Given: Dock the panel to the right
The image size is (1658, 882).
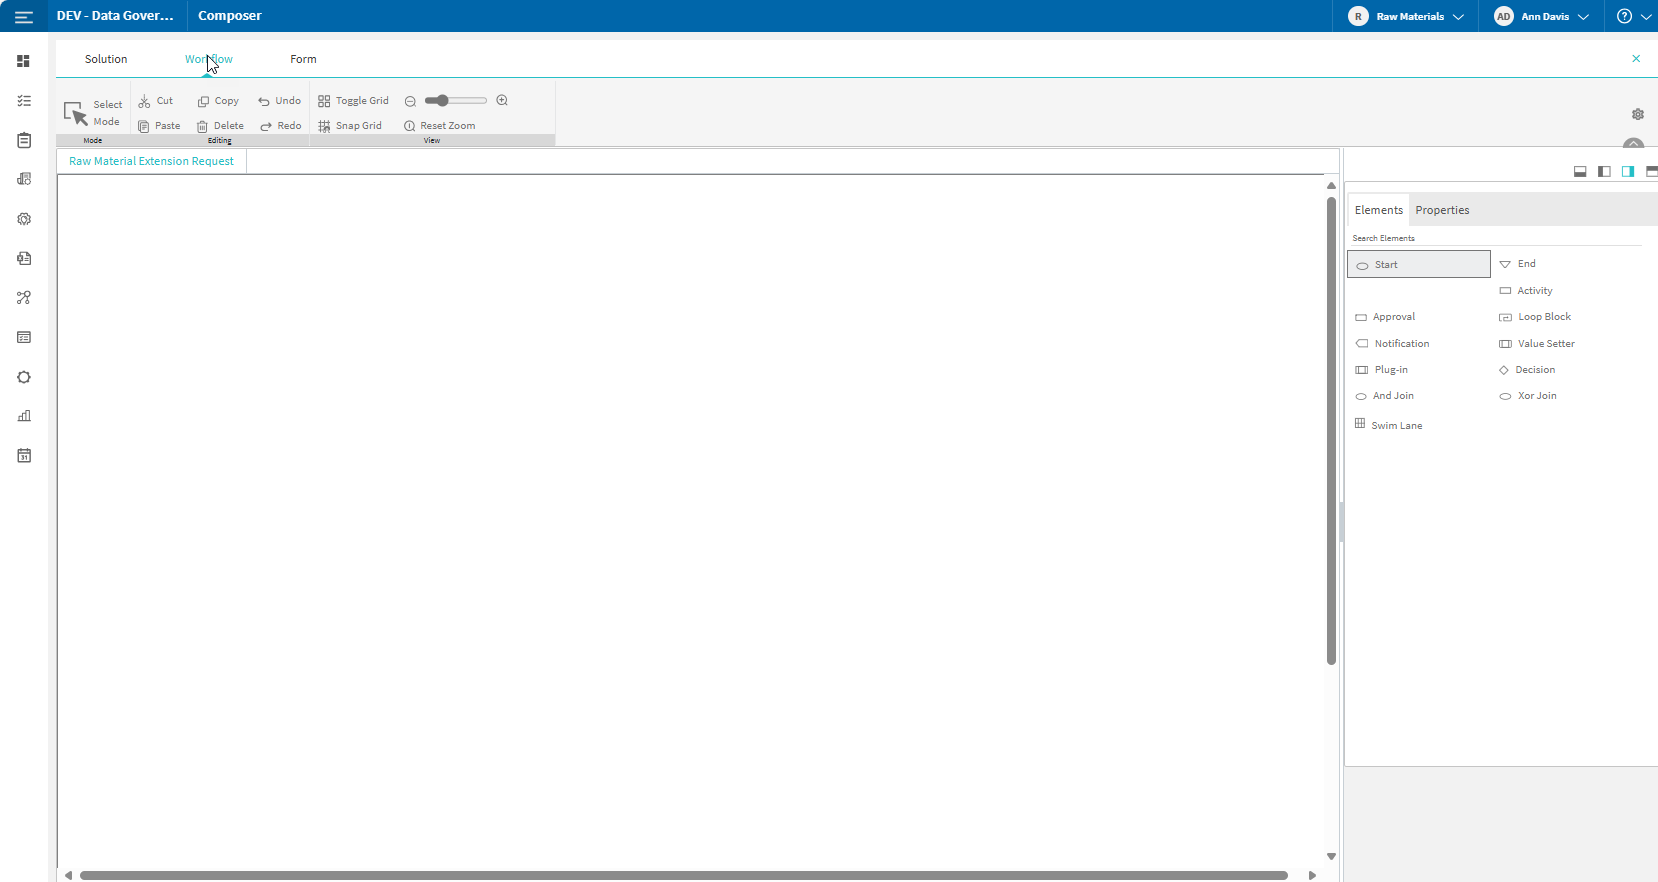Looking at the screenshot, I should [x=1628, y=172].
